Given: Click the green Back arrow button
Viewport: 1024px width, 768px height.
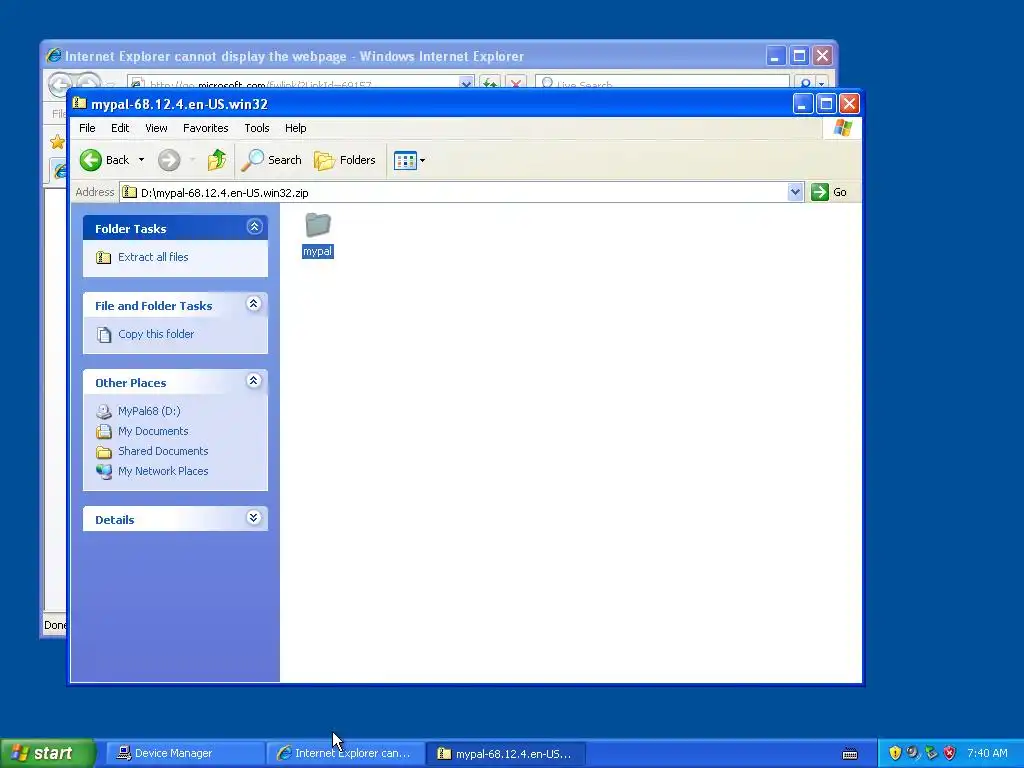Looking at the screenshot, I should click(91, 160).
